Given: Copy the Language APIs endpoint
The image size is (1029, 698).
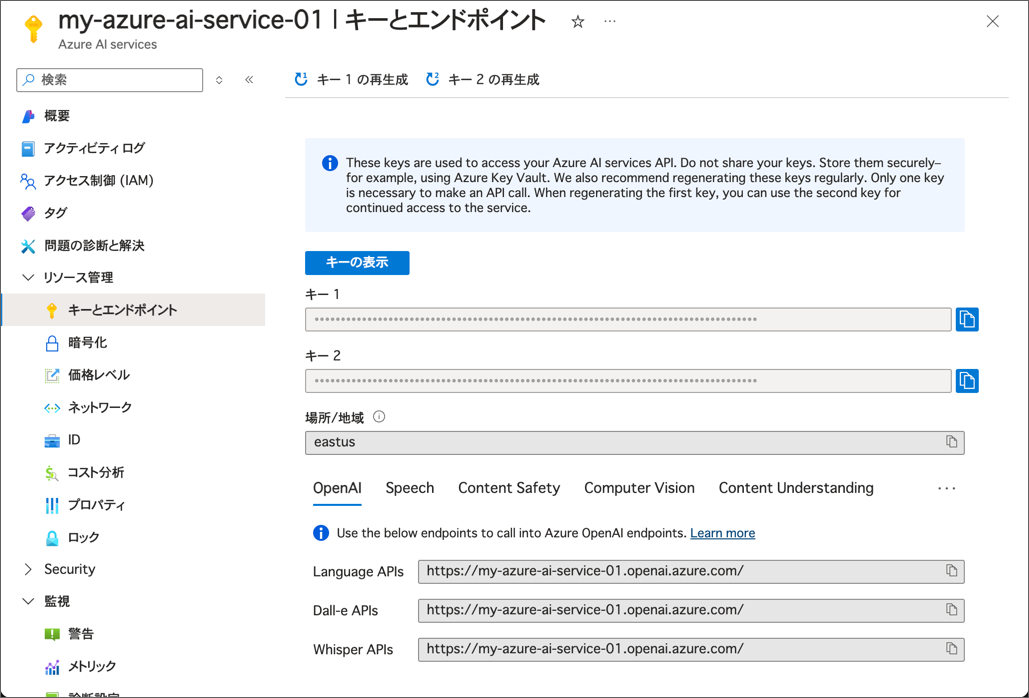Looking at the screenshot, I should point(951,571).
